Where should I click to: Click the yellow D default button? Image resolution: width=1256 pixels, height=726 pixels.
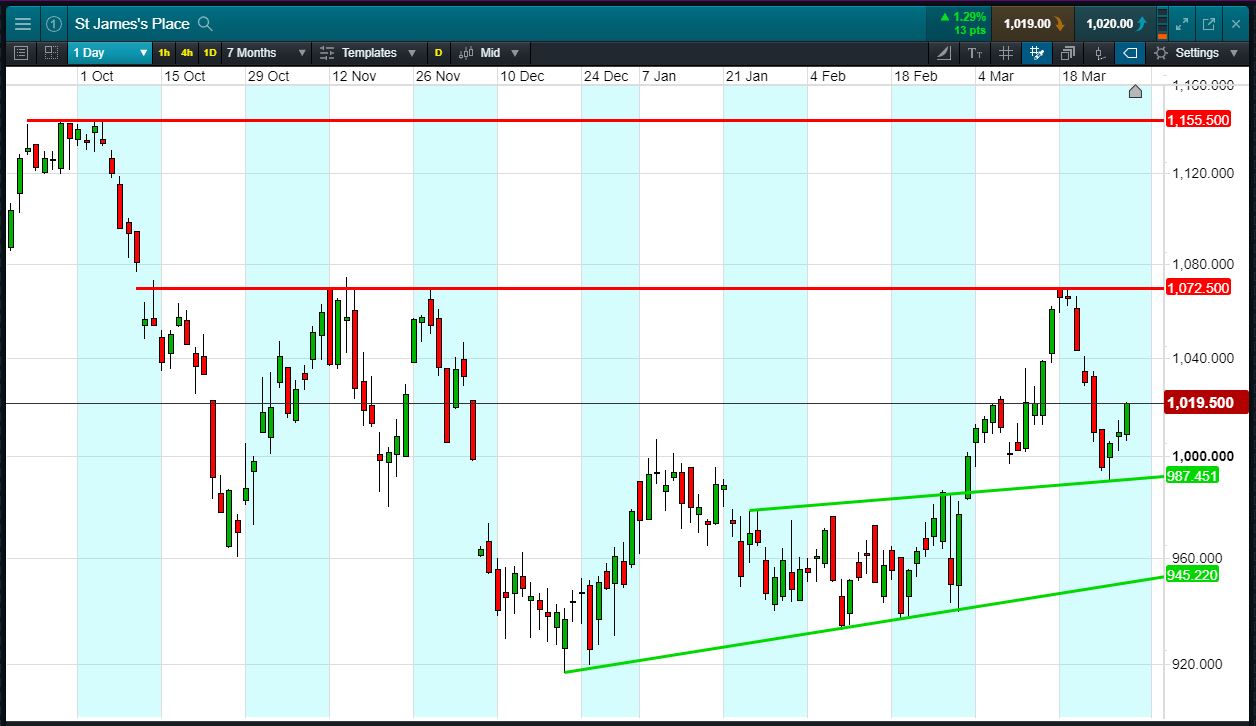point(438,53)
